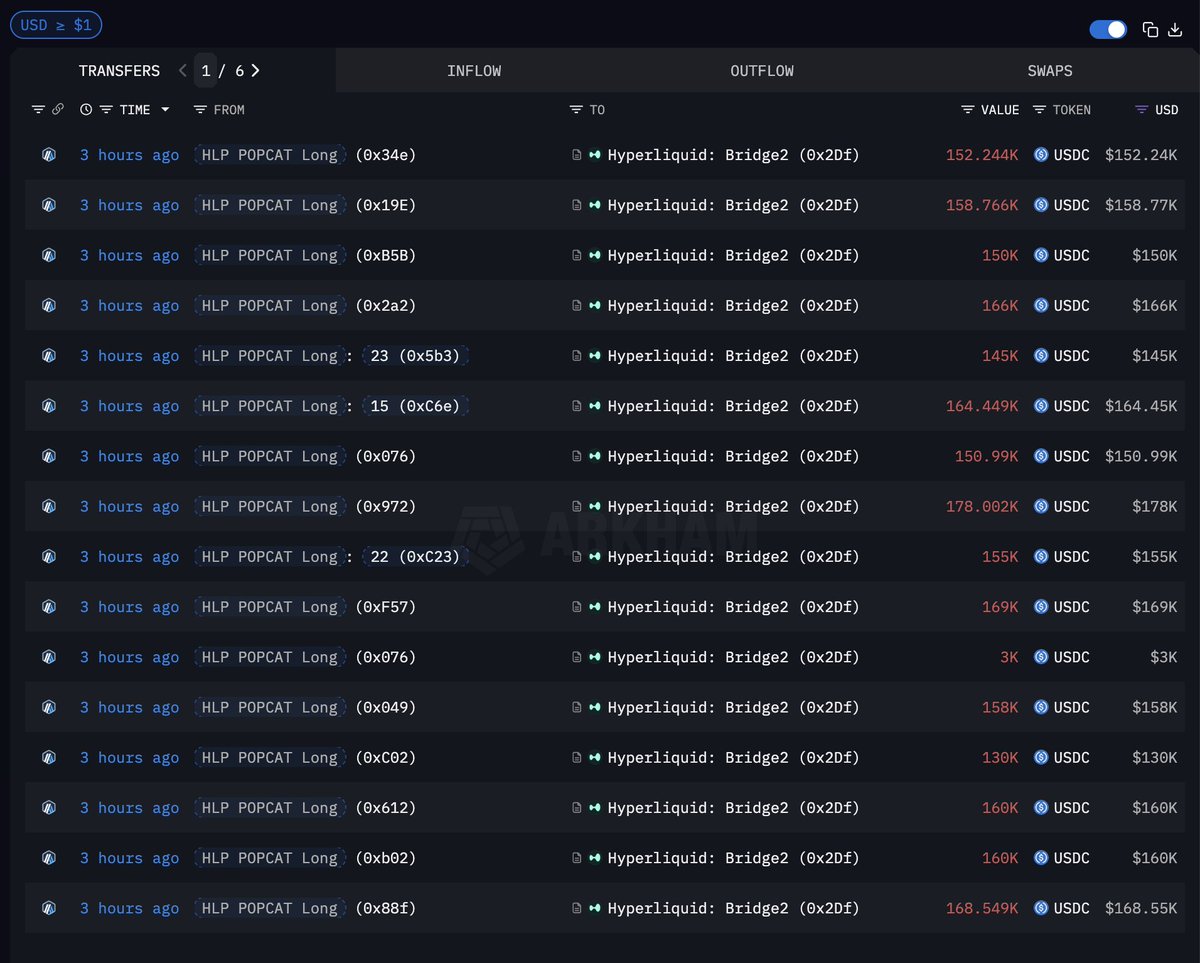Open Hyperliquid: Bridge2 link in 178.002K row
The height and width of the screenshot is (963, 1200).
click(733, 507)
